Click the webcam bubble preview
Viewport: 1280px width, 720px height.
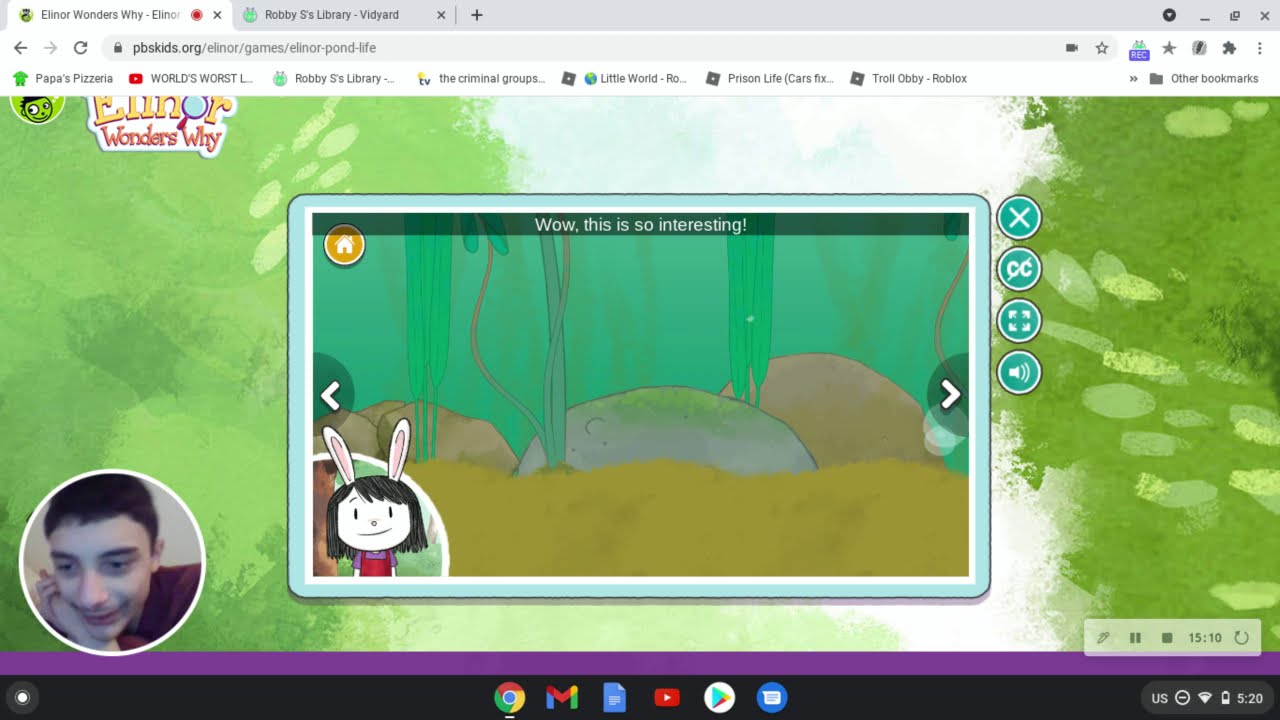(x=112, y=563)
